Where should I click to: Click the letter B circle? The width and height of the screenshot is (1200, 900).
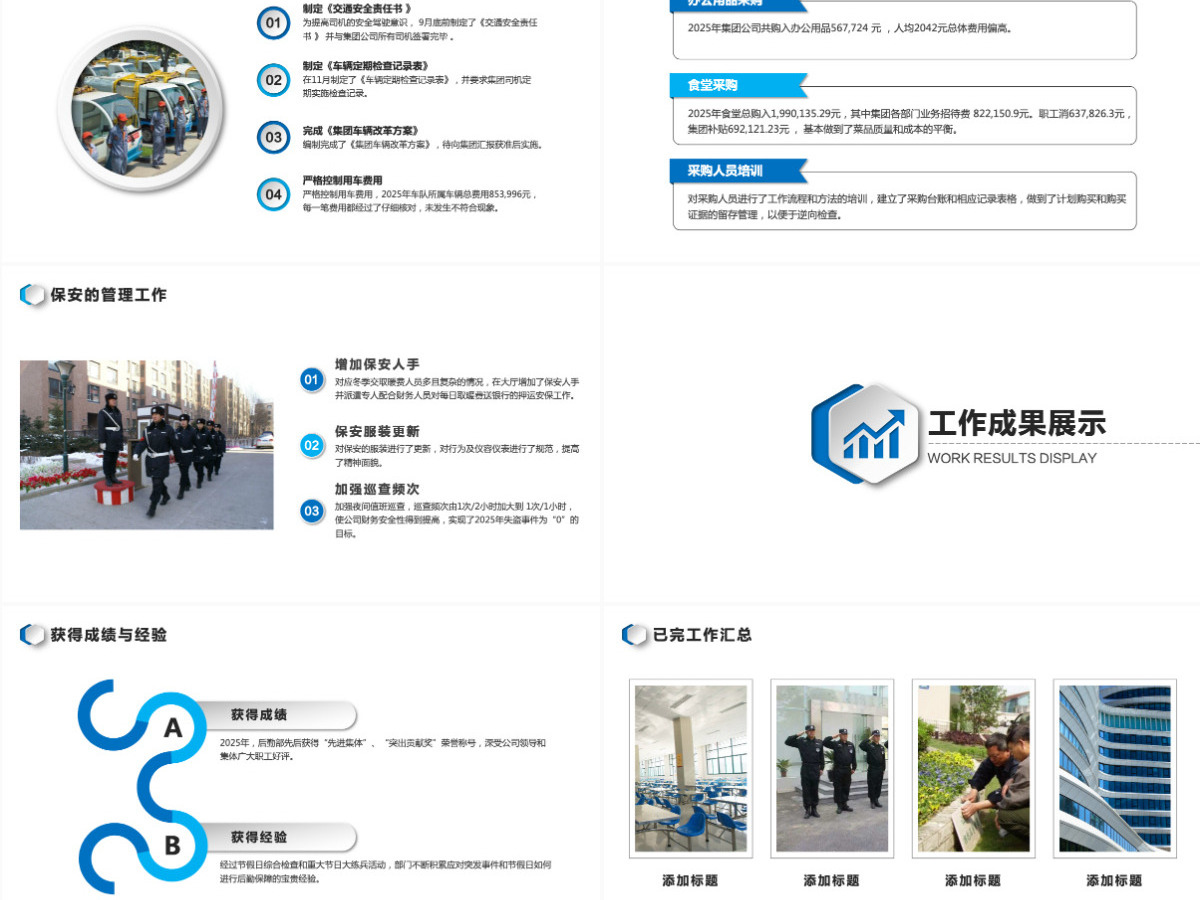tap(172, 846)
